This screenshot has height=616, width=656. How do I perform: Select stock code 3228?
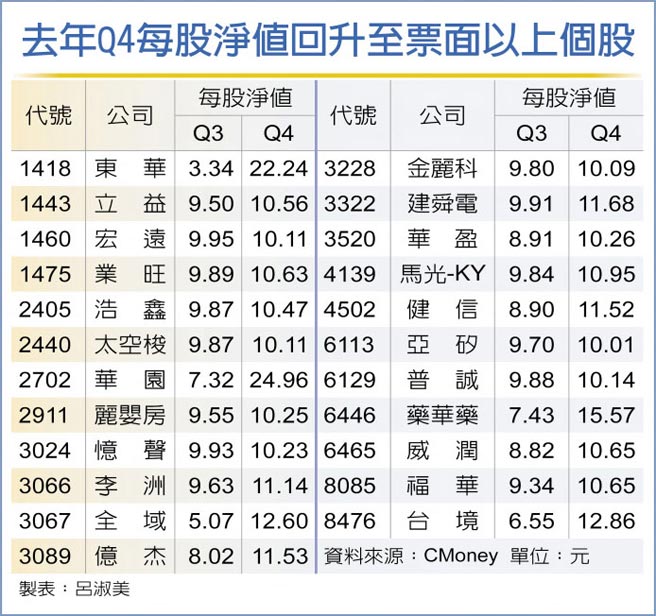350,169
